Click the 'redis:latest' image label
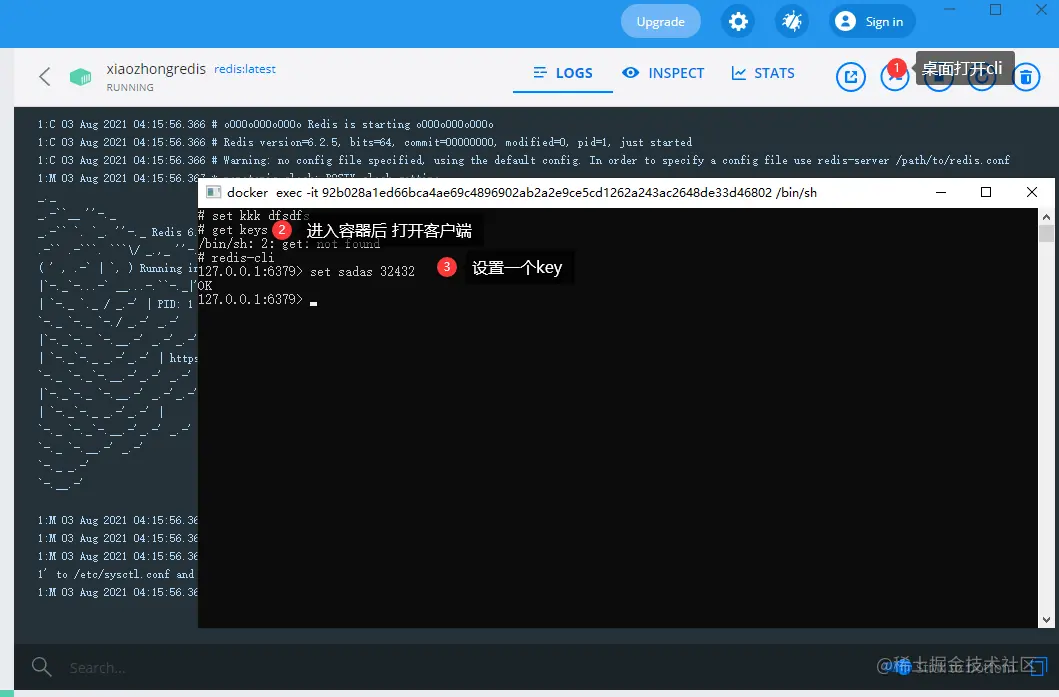The image size is (1059, 697). (244, 69)
